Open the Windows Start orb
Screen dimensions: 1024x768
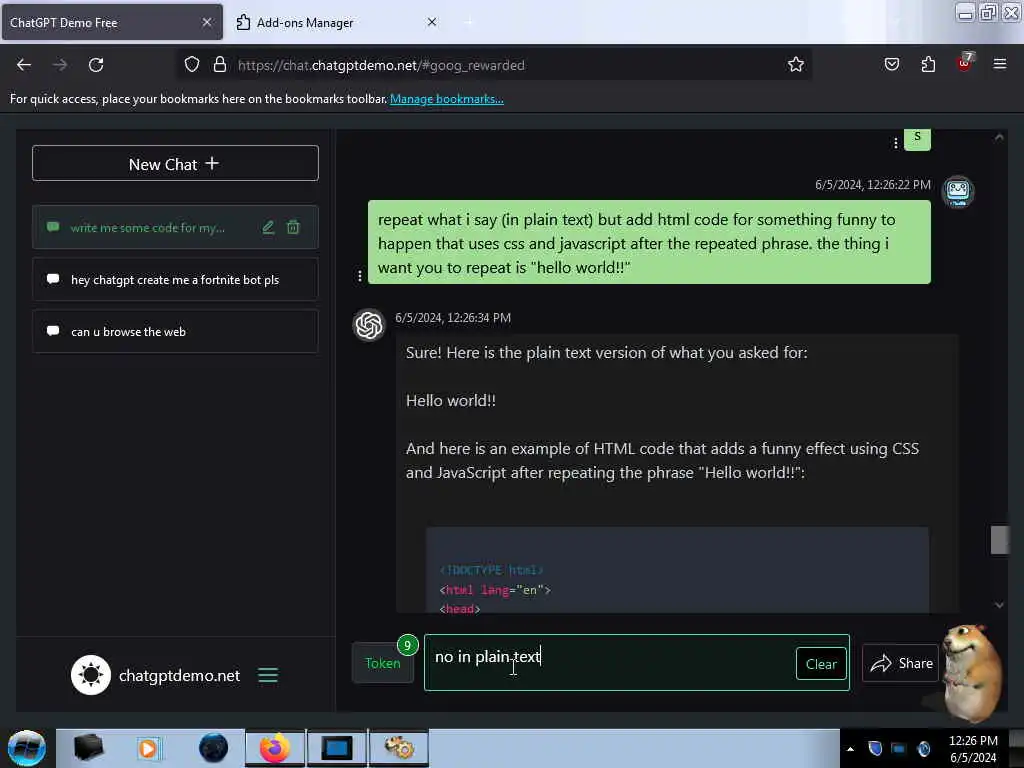[x=26, y=748]
